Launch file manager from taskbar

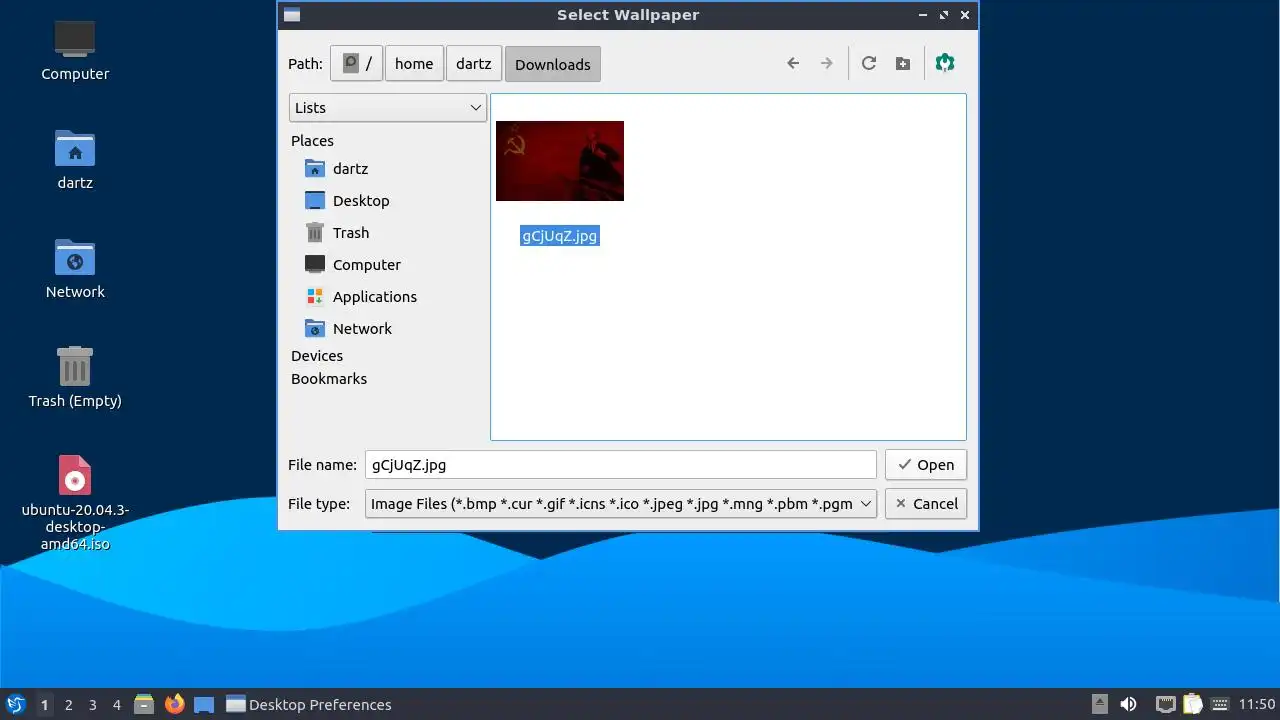click(x=144, y=704)
